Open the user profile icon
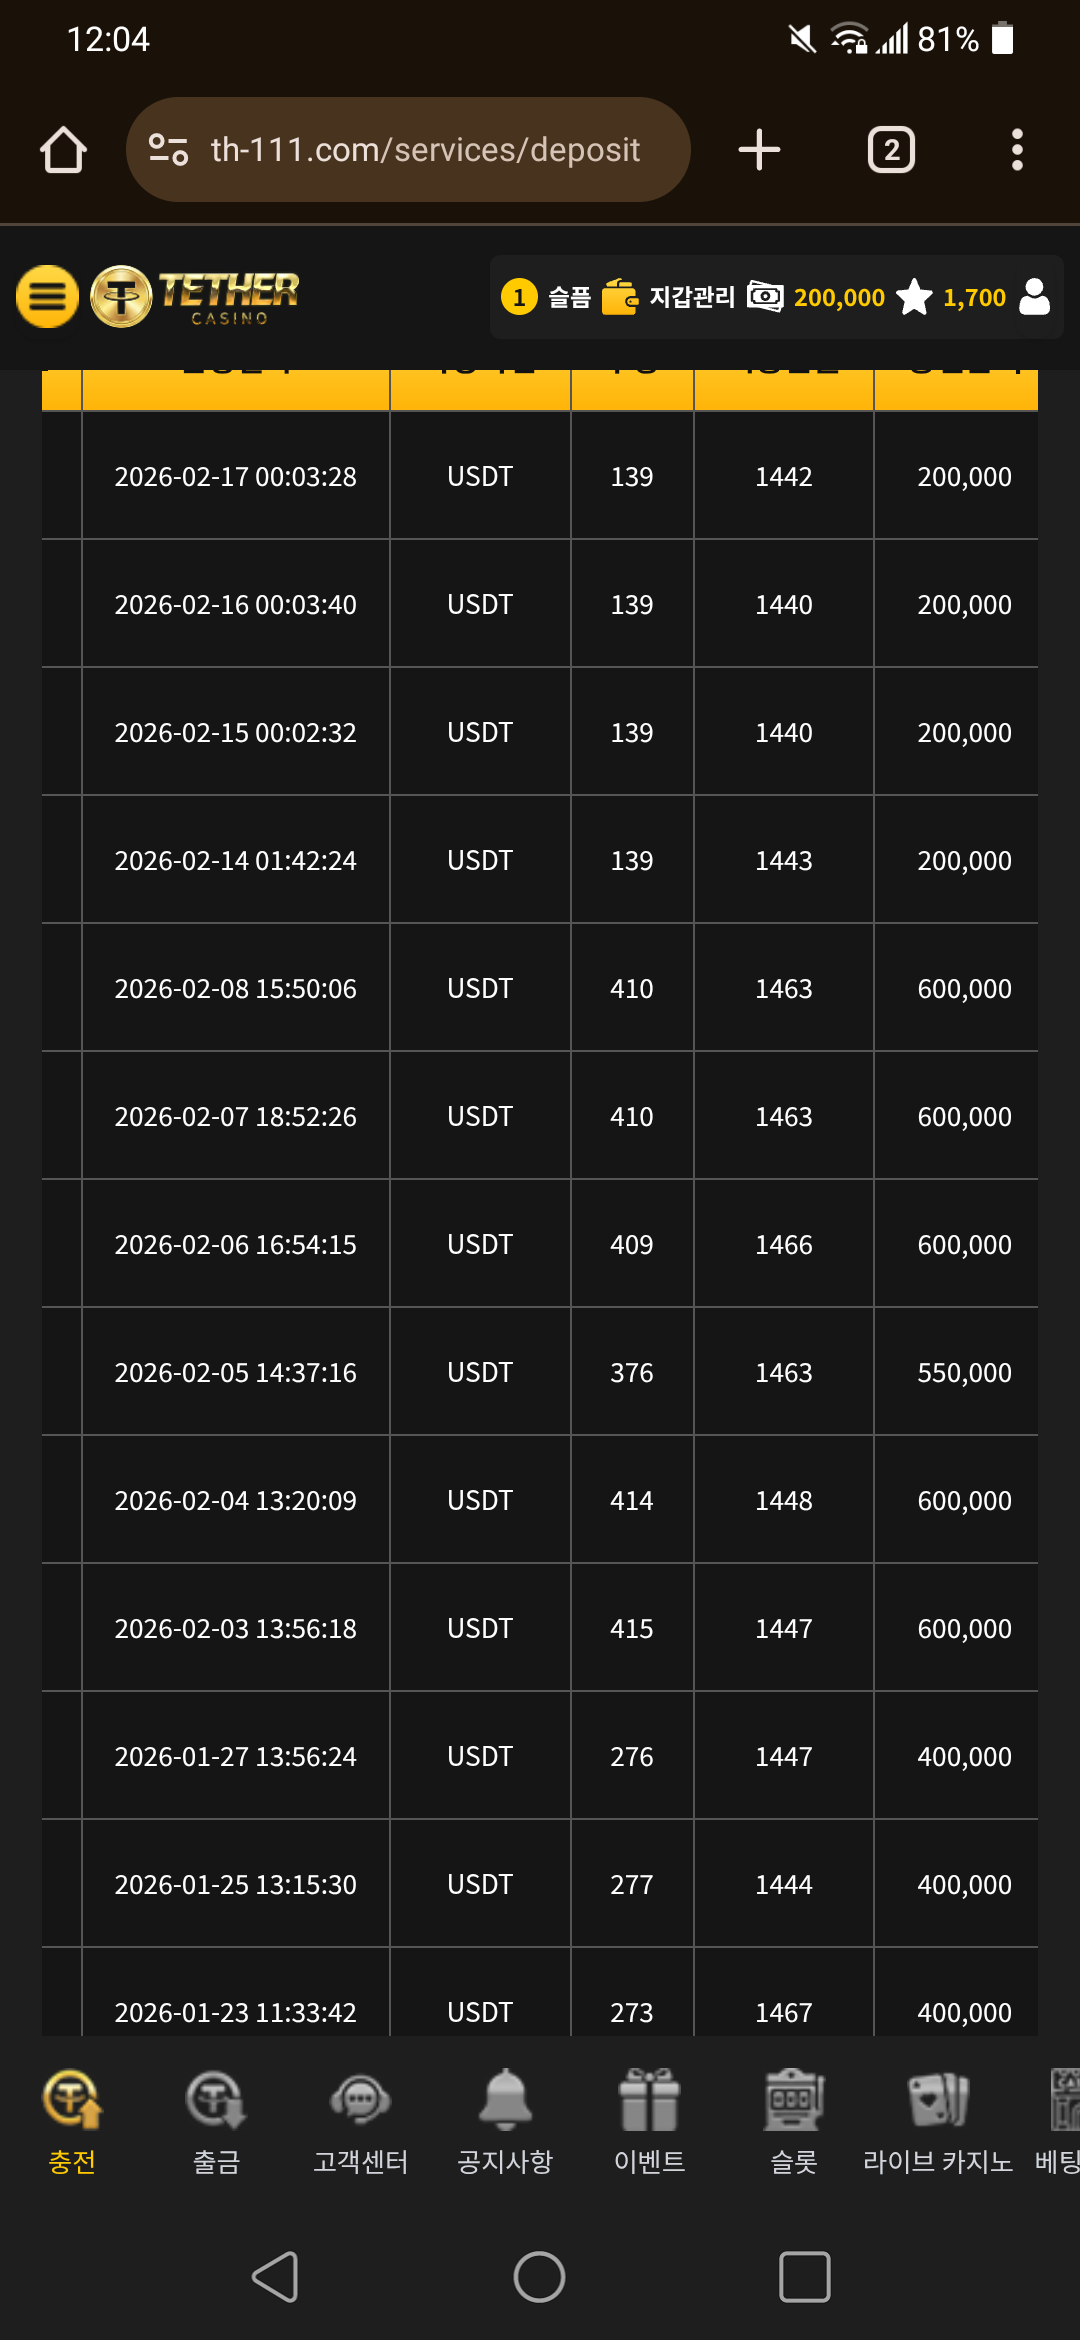This screenshot has width=1080, height=2340. tap(1034, 297)
